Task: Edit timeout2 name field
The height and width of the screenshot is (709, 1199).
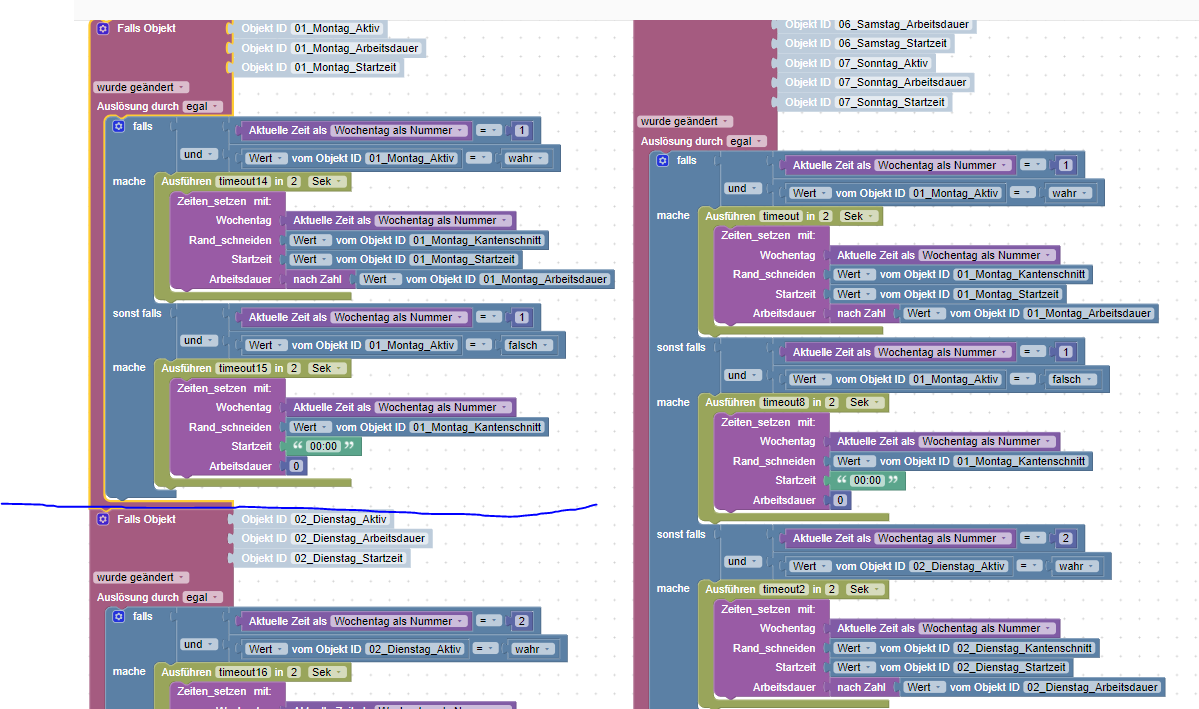Action: (784, 590)
